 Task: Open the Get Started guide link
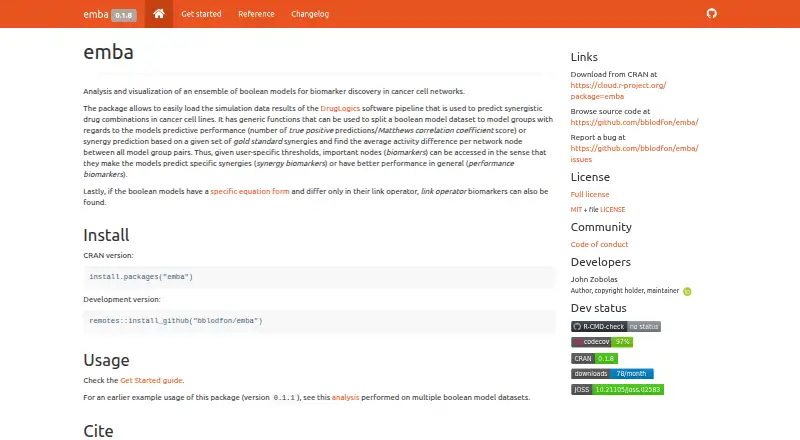pos(151,380)
